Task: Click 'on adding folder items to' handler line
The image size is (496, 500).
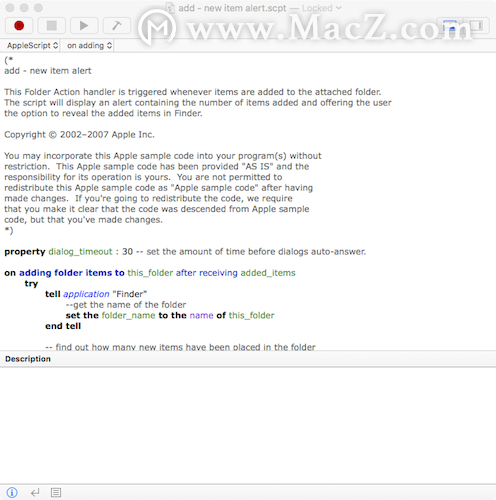Action: tap(150, 273)
